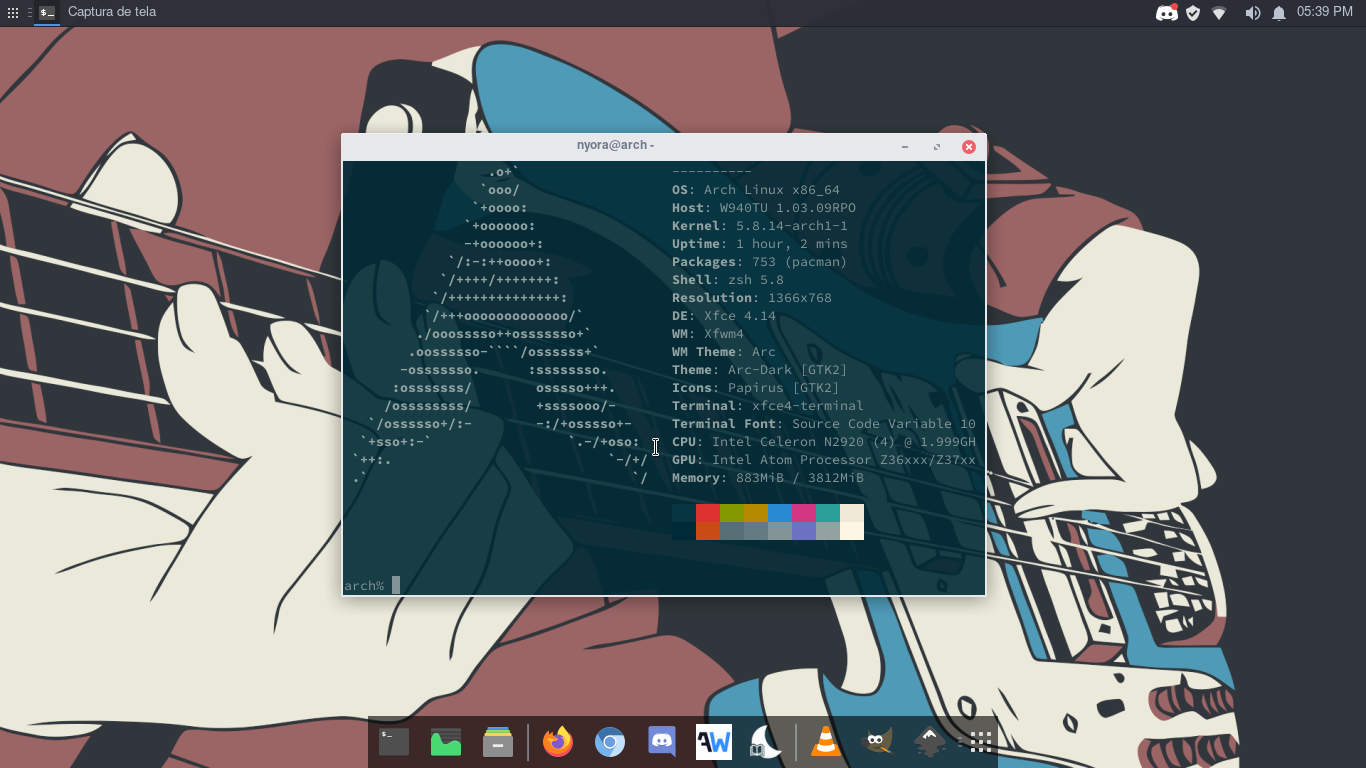This screenshot has width=1366, height=768.
Task: Minimize the nyora@arch terminal window
Action: 905,146
